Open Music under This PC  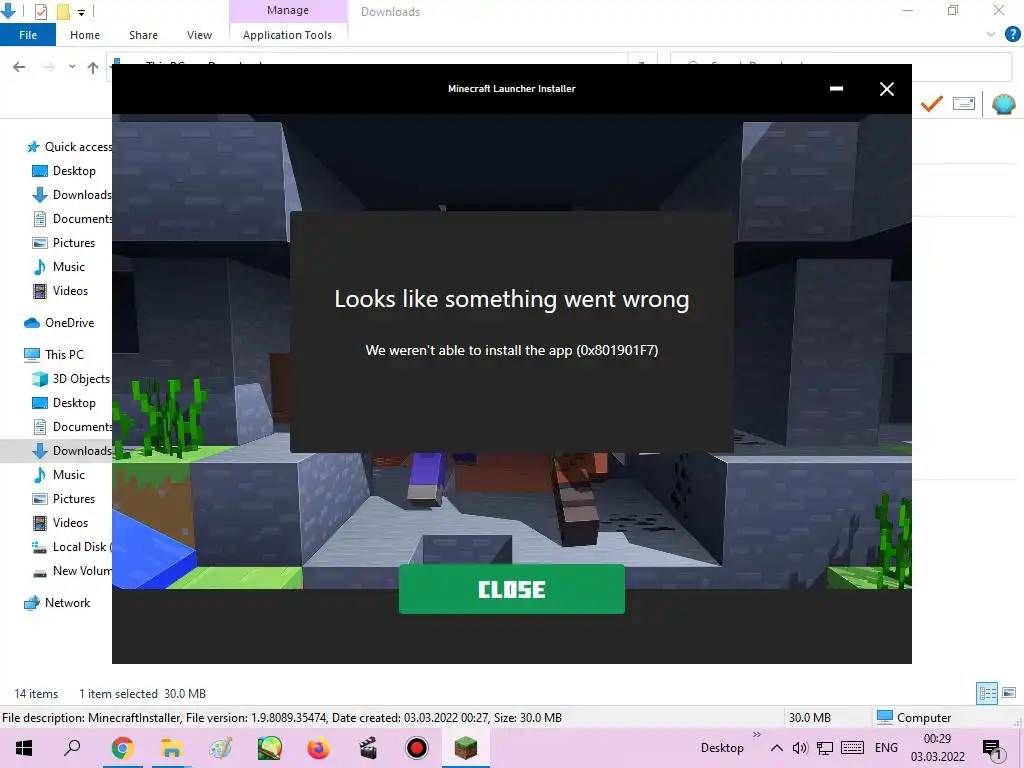[59, 475]
